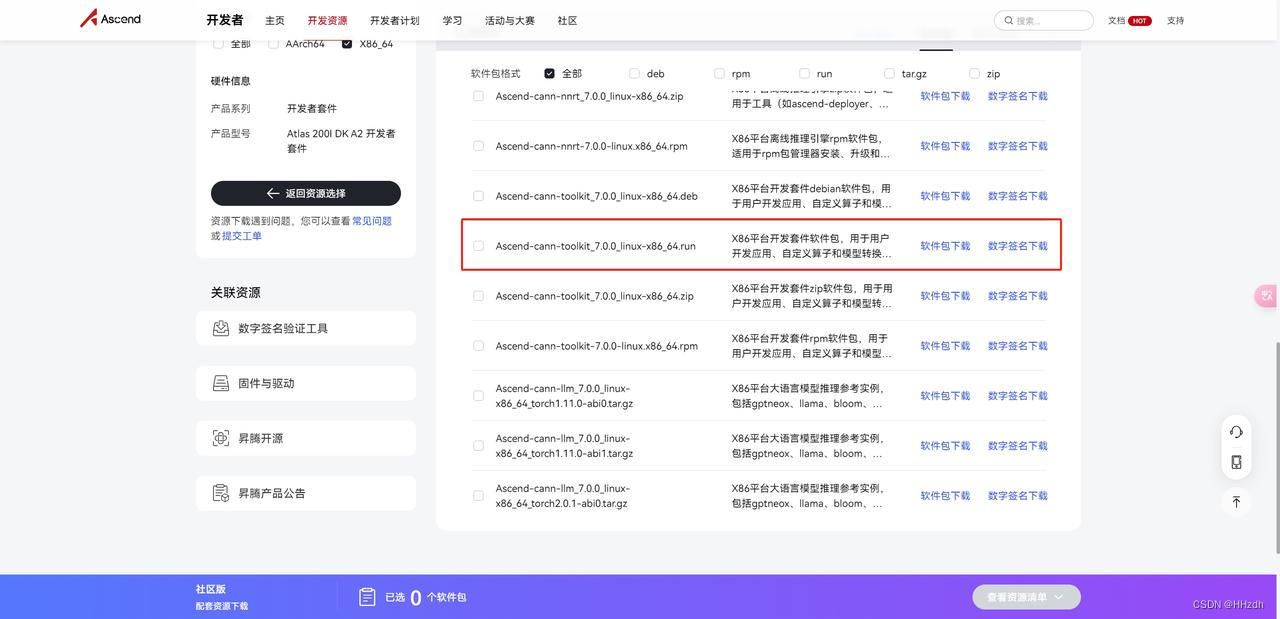Screen dimensions: 1280x619
Task: Open the digital signature verification tool icon
Action: pos(221,328)
